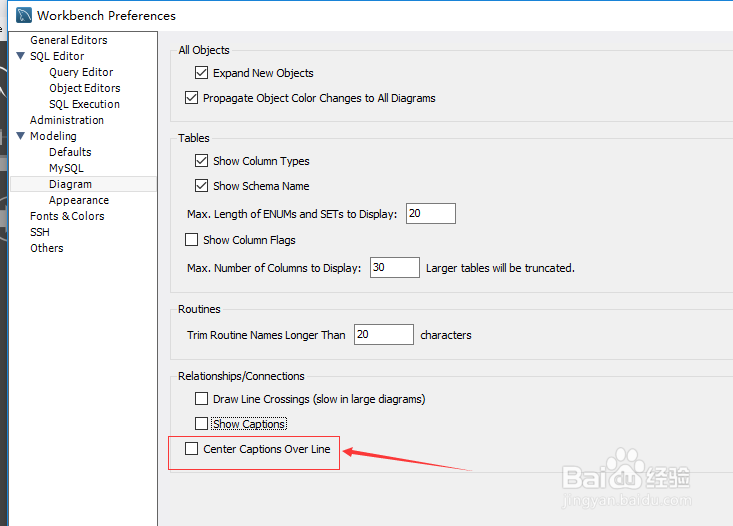Focus the Max Number of Columns field
The width and height of the screenshot is (733, 526).
[395, 267]
